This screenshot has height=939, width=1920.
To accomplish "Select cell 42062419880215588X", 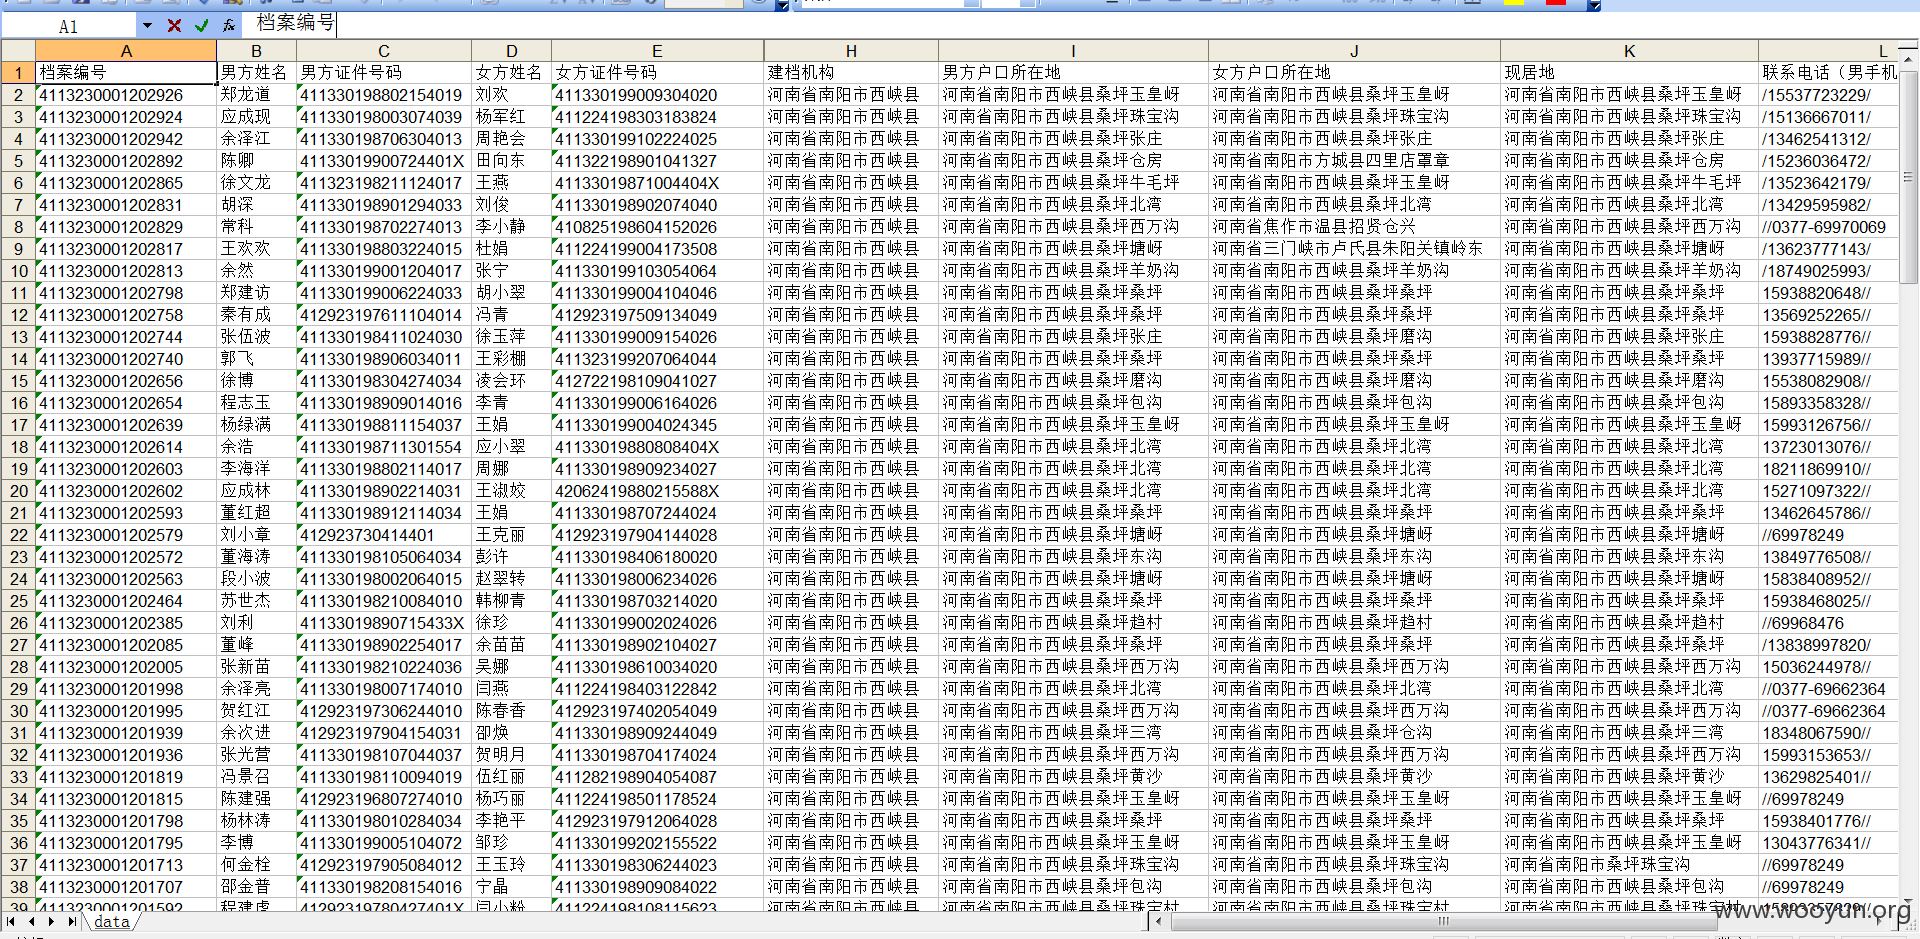I will (x=657, y=491).
